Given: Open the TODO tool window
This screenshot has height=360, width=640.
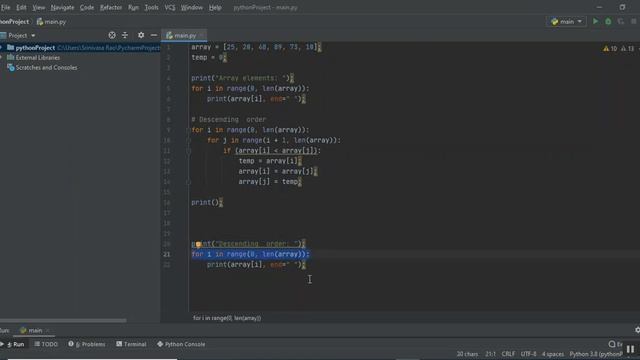Looking at the screenshot, I should (46, 344).
